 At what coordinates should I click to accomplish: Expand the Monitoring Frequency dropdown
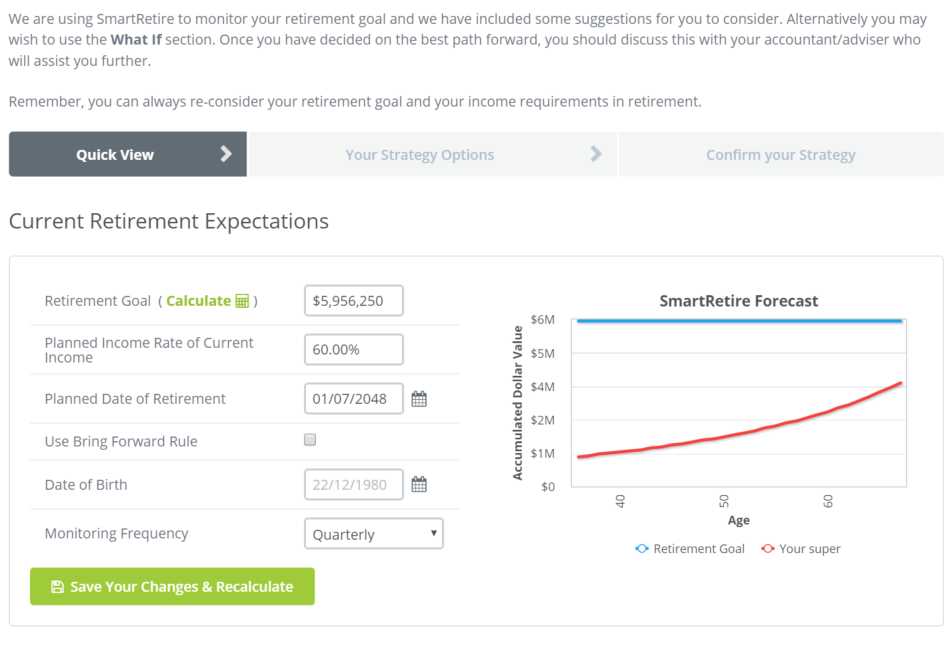point(373,534)
